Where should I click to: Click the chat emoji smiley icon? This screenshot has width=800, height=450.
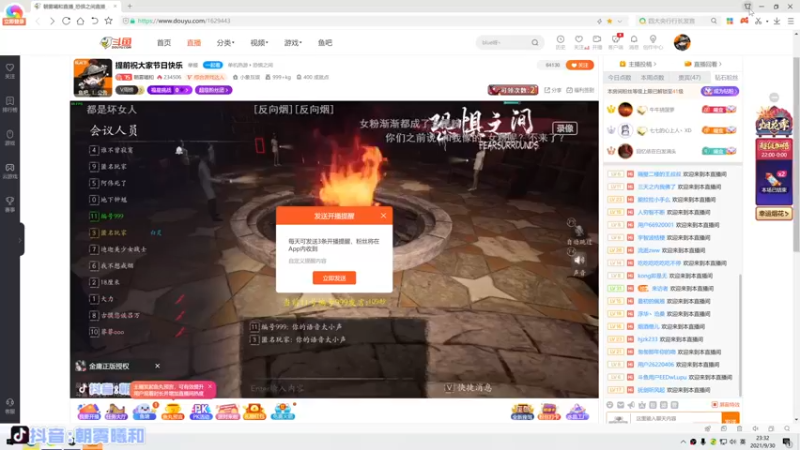[610, 405]
